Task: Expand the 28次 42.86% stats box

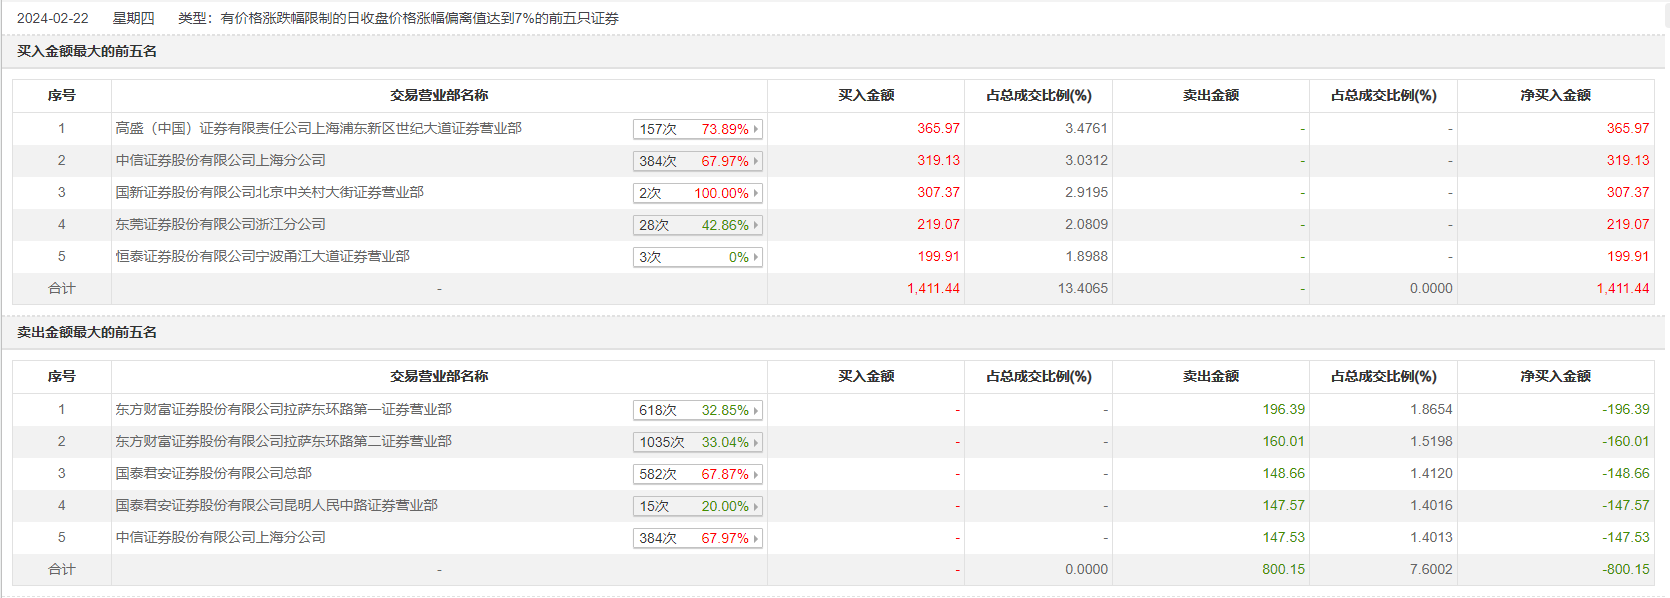Action: pos(698,225)
